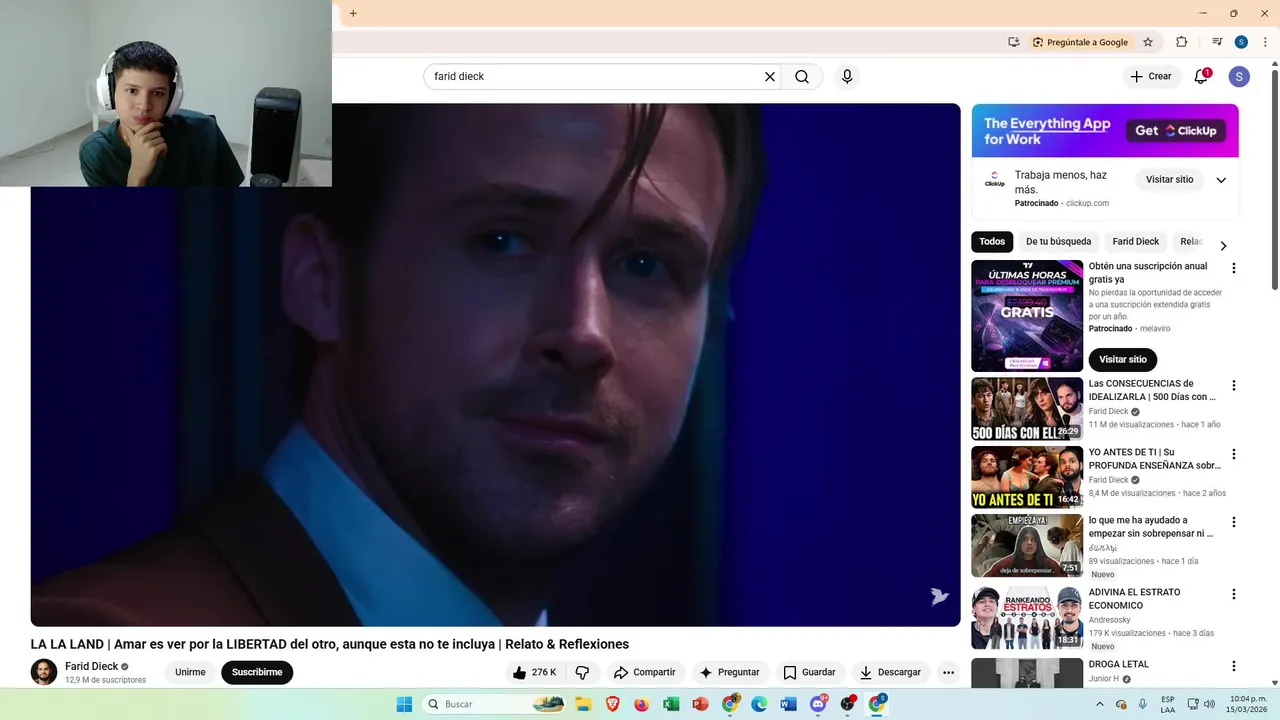Open the Rankeando Estratos thumbnail
This screenshot has height=720, width=1280.
[1027, 618]
